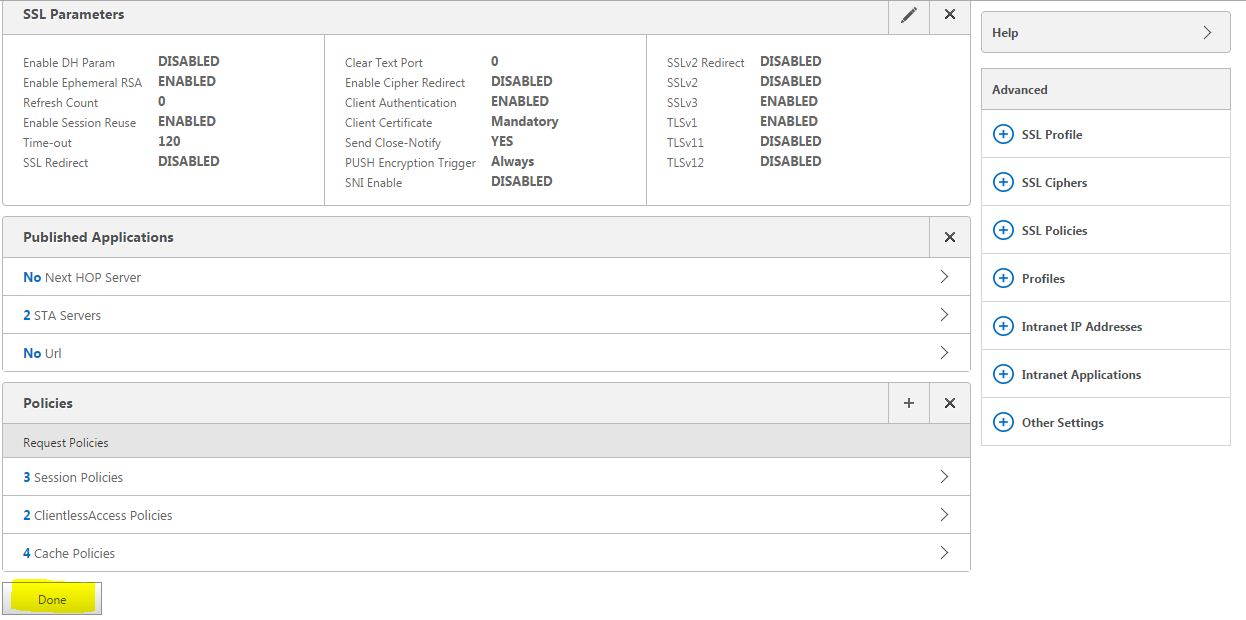1246x620 pixels.
Task: Add Profiles from the Advanced panel
Action: pos(1003,278)
